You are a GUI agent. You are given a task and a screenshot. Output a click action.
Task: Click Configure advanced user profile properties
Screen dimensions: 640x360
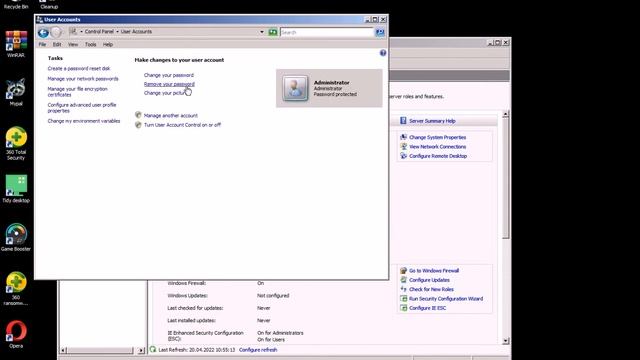click(x=82, y=108)
